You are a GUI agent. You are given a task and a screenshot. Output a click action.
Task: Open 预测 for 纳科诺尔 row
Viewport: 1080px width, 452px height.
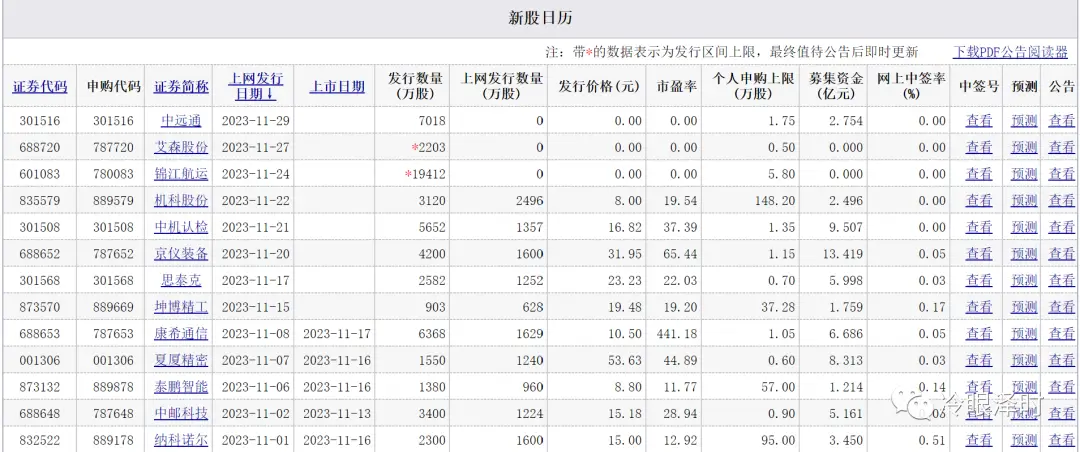(x=1024, y=440)
